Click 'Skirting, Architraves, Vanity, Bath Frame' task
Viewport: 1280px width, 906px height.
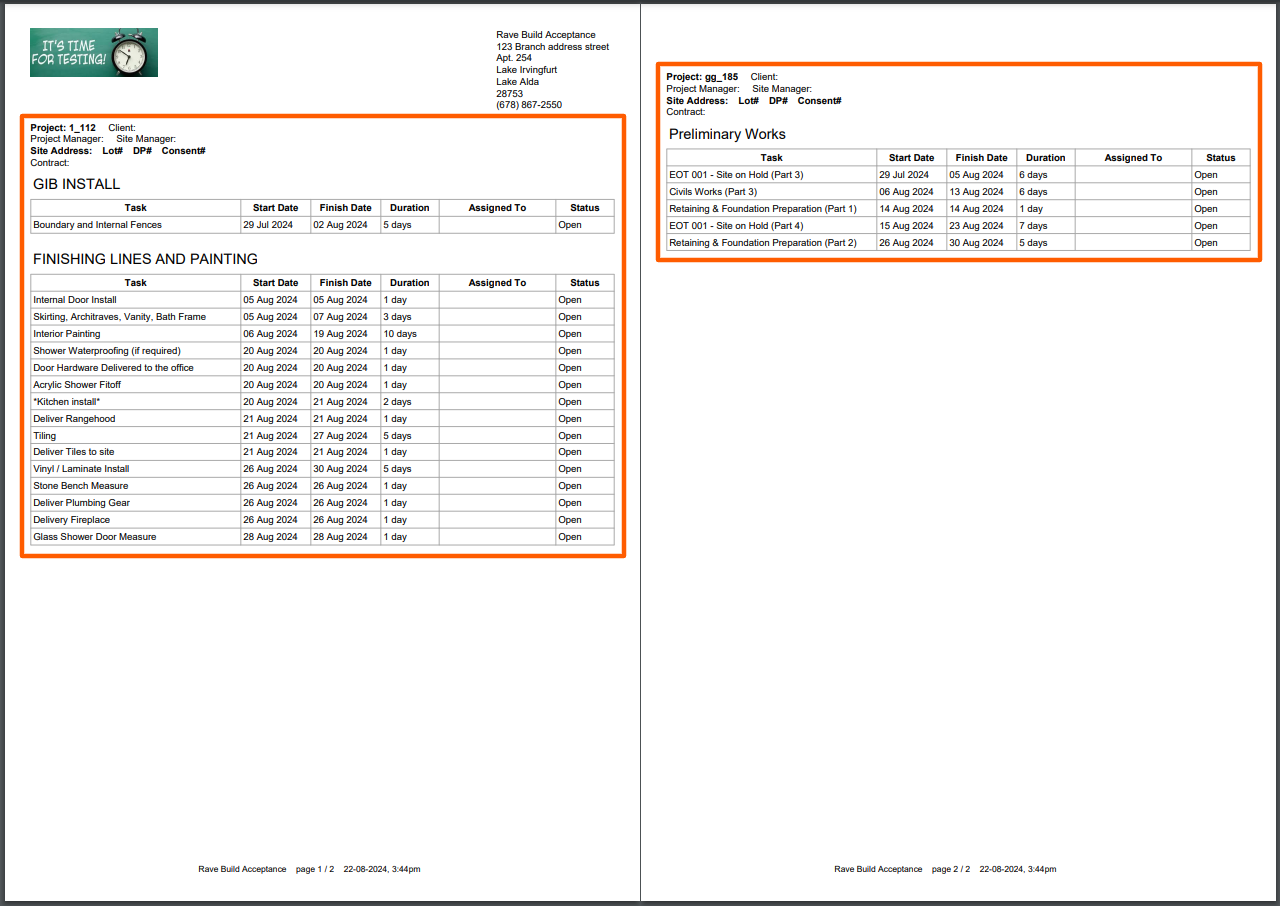[119, 317]
